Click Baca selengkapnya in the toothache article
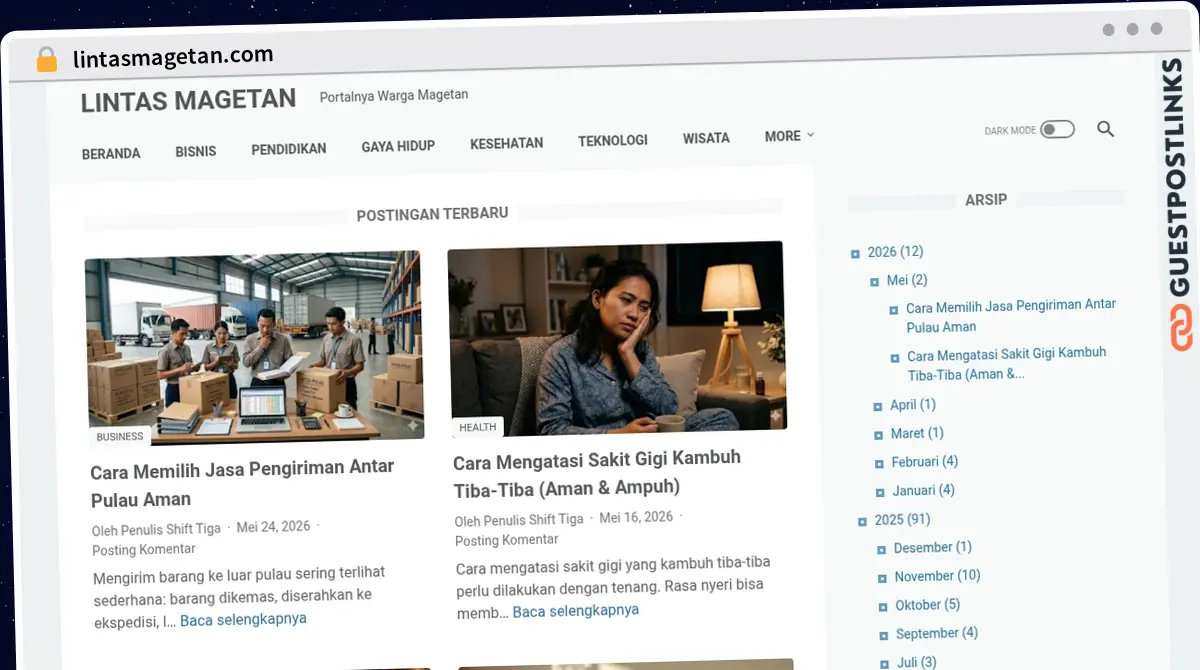Screen dimensions: 1200x670 [576, 610]
